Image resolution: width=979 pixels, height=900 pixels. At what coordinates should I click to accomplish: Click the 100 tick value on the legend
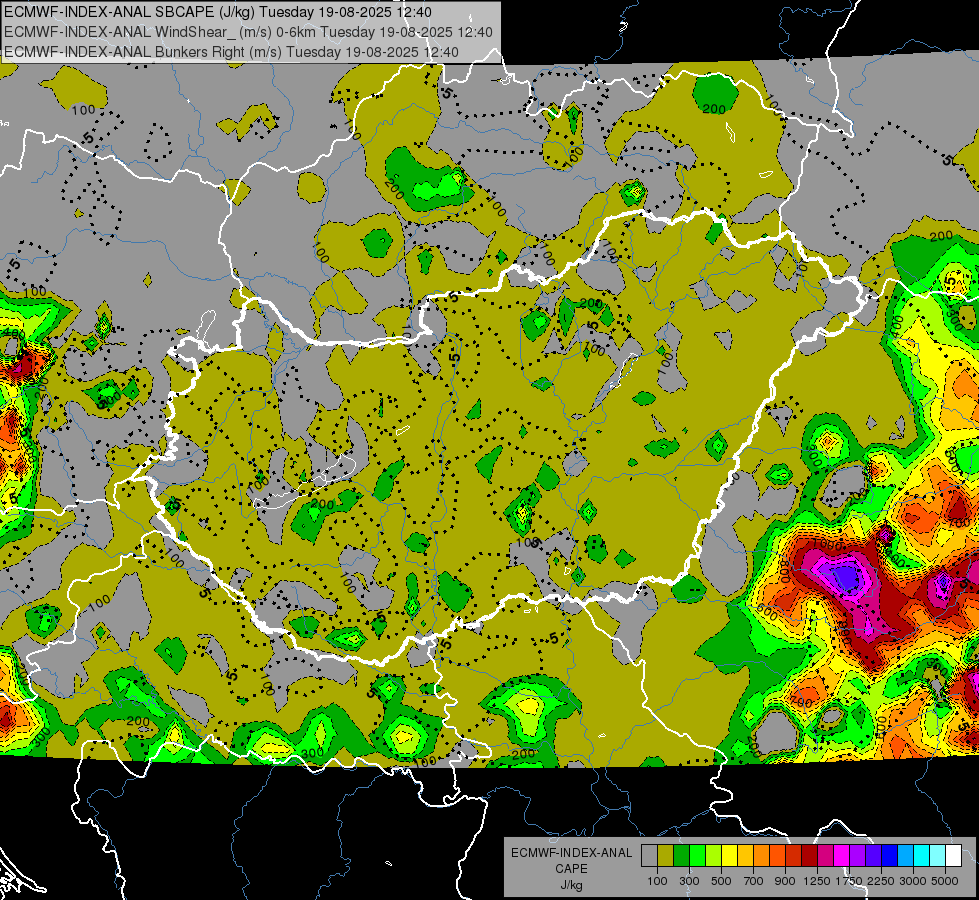[x=657, y=881]
